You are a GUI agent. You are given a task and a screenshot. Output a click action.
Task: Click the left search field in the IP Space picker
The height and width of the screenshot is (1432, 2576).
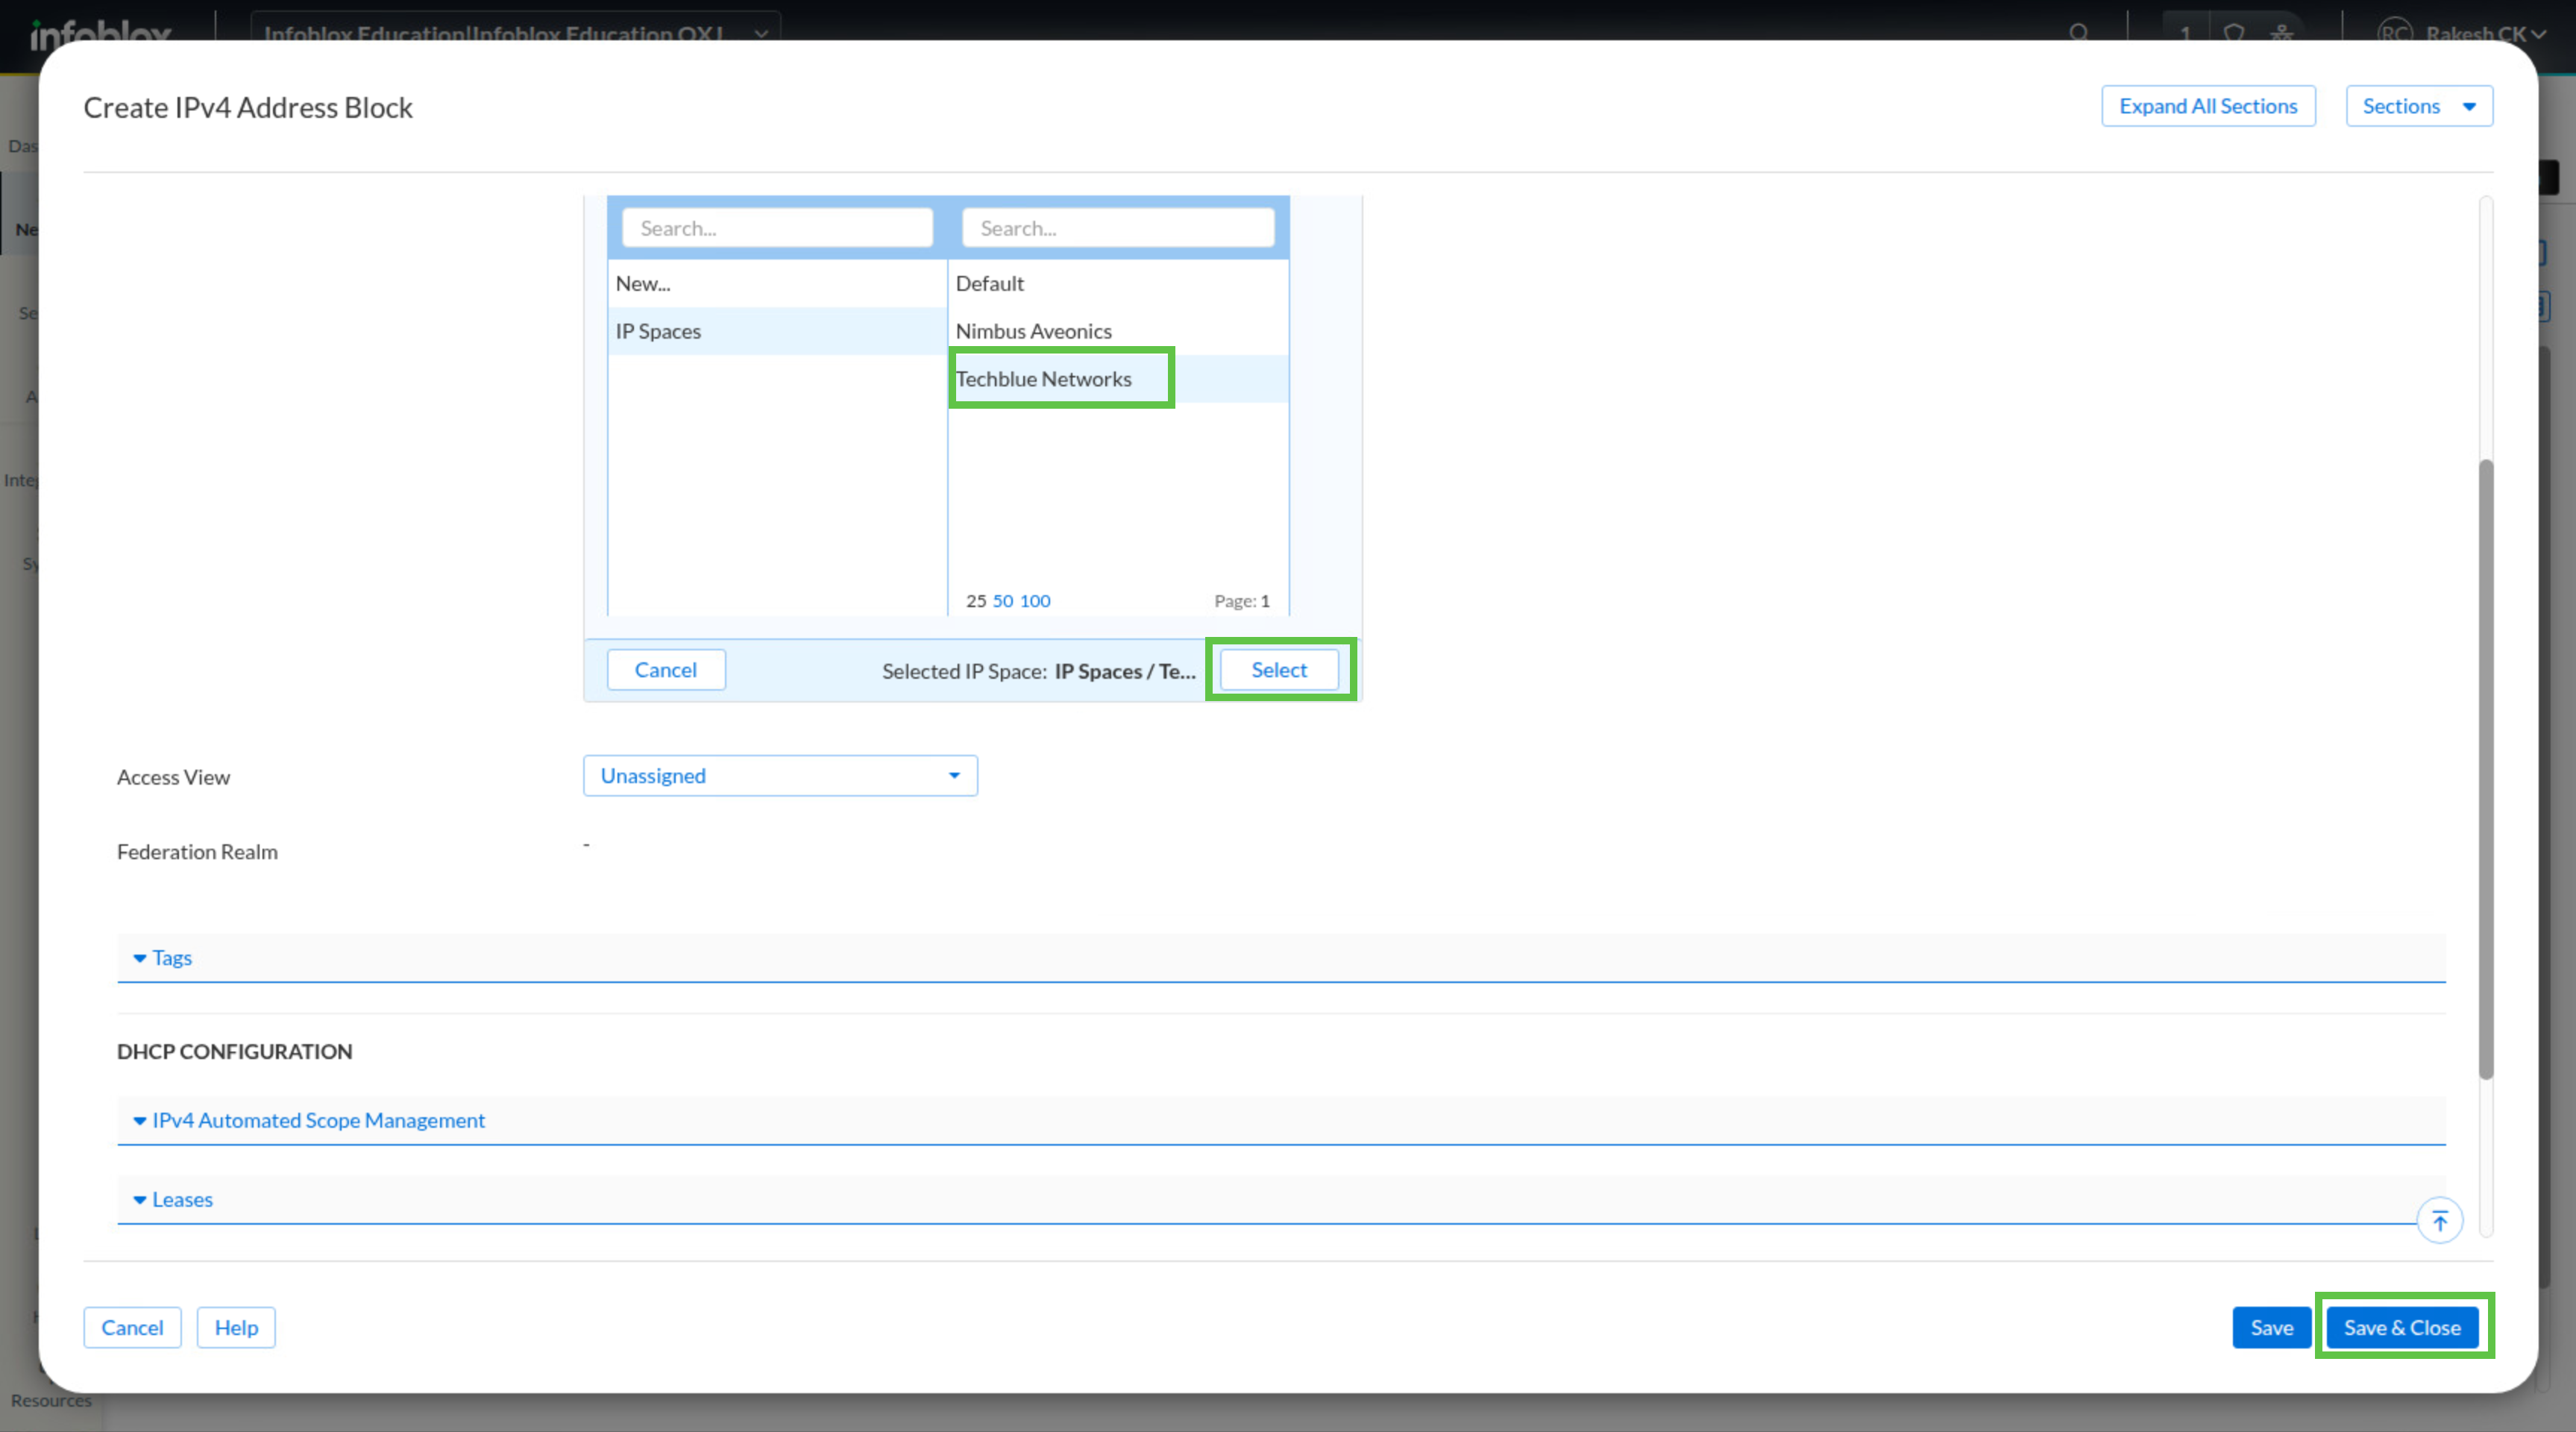point(777,228)
